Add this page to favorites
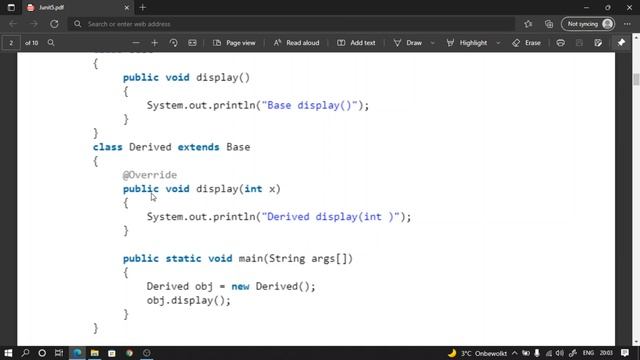 tap(528, 24)
